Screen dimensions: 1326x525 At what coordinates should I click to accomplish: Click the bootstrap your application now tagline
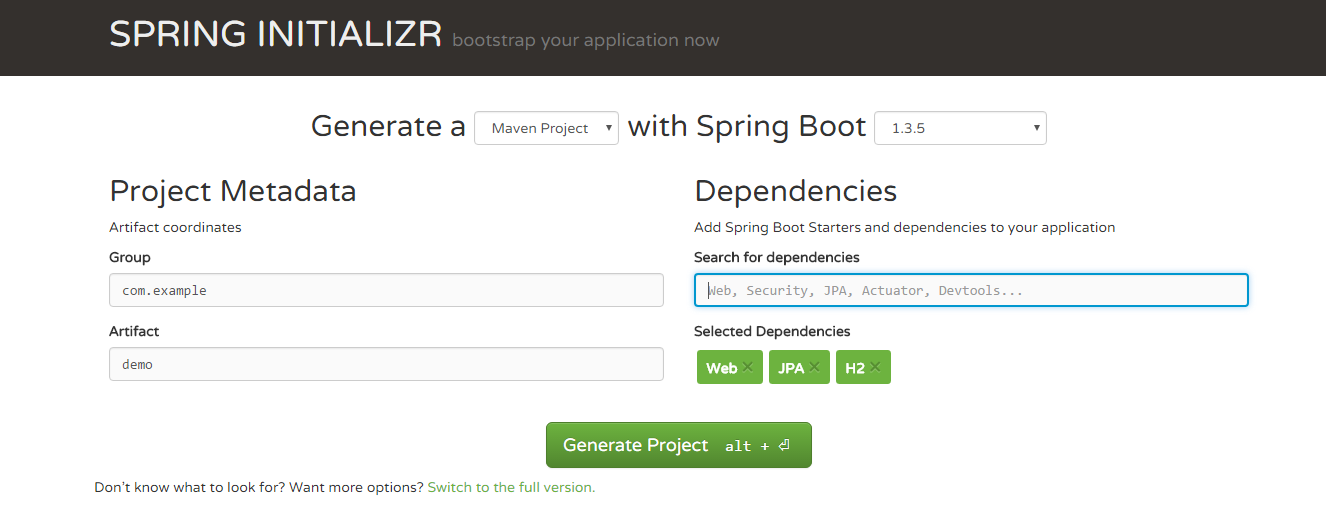[586, 41]
